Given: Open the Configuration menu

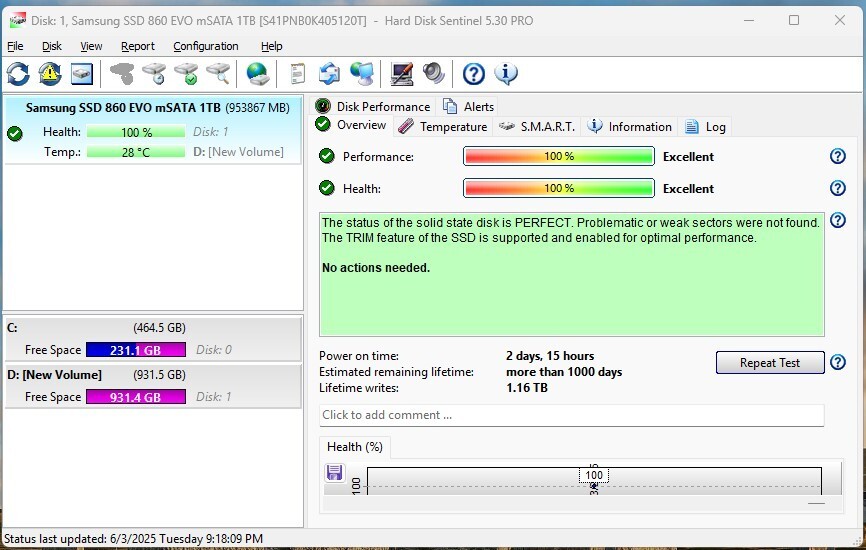Looking at the screenshot, I should [206, 46].
